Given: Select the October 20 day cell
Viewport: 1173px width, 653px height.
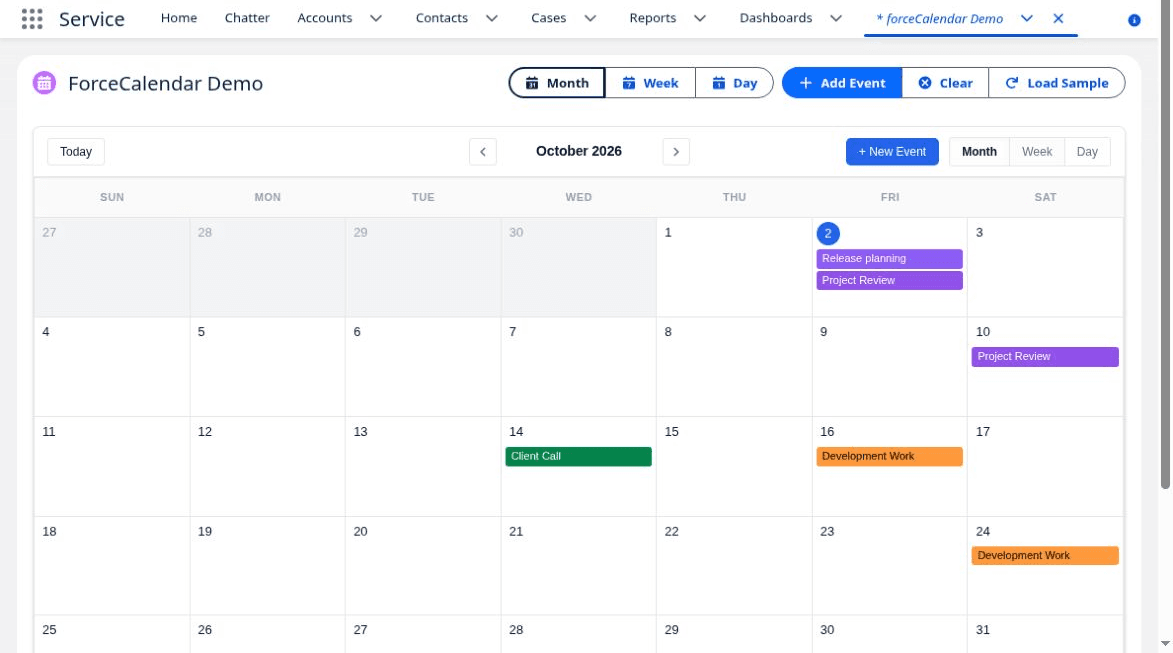Looking at the screenshot, I should tap(423, 566).
